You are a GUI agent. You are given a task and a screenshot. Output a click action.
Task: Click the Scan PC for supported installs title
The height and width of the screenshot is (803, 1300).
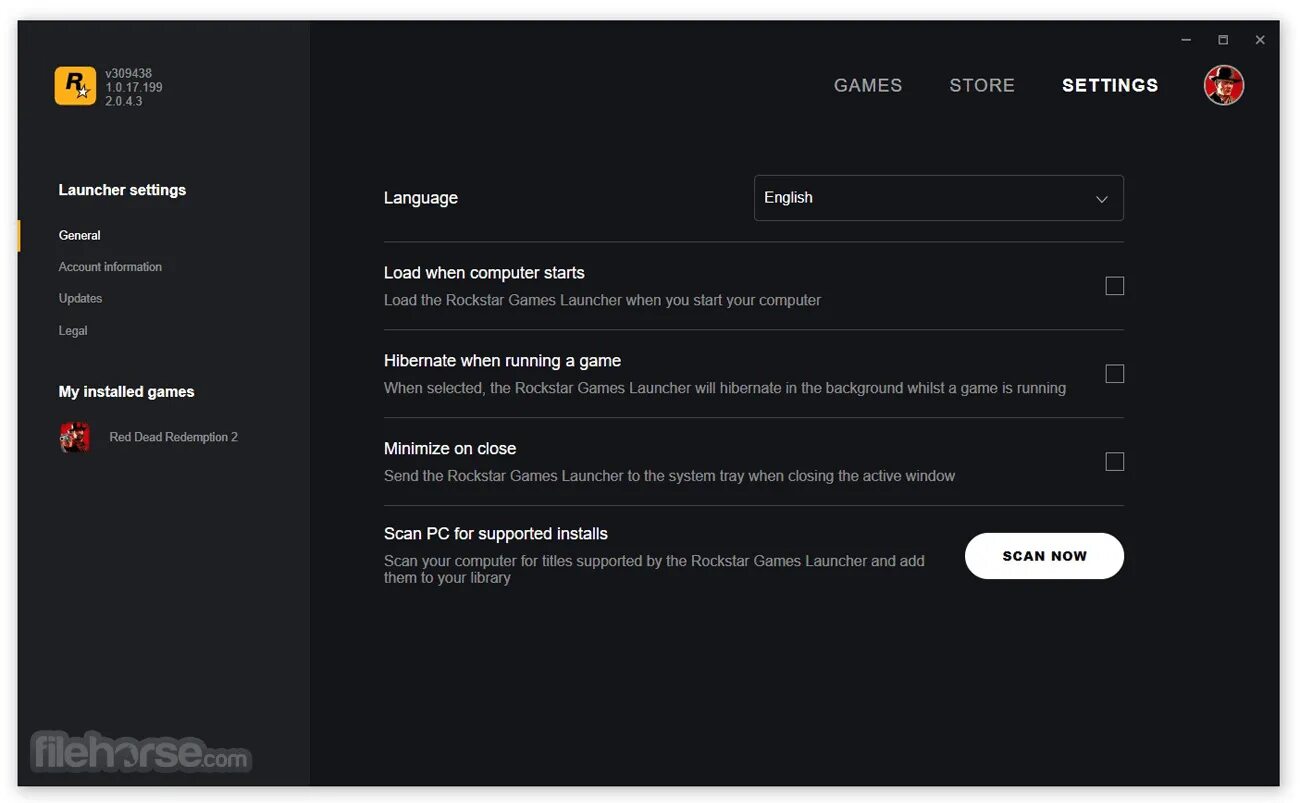[x=496, y=534]
